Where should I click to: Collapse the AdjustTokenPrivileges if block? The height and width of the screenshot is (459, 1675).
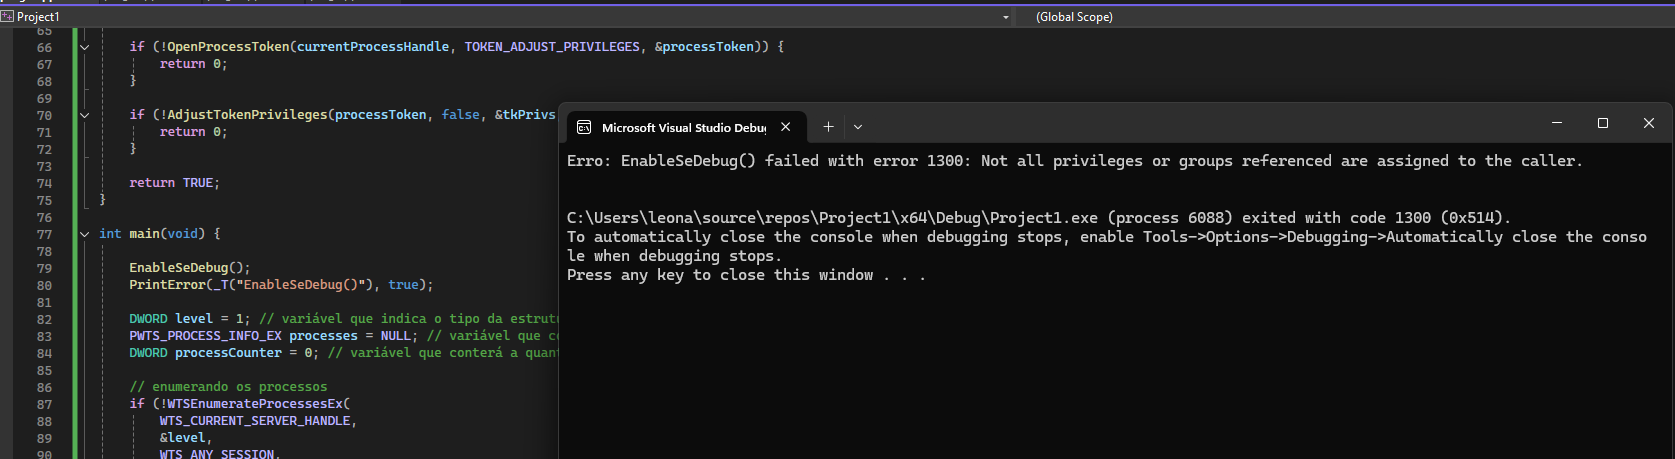[x=85, y=115]
